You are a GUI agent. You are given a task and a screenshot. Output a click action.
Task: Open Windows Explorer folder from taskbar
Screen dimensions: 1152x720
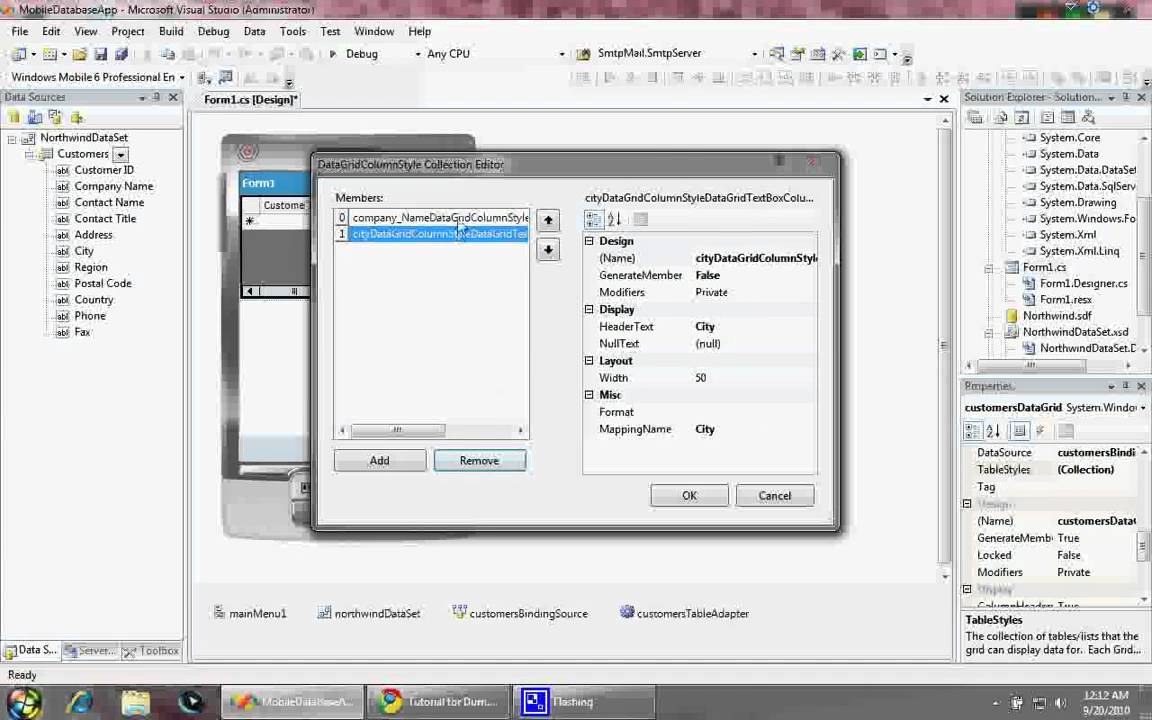click(x=135, y=702)
